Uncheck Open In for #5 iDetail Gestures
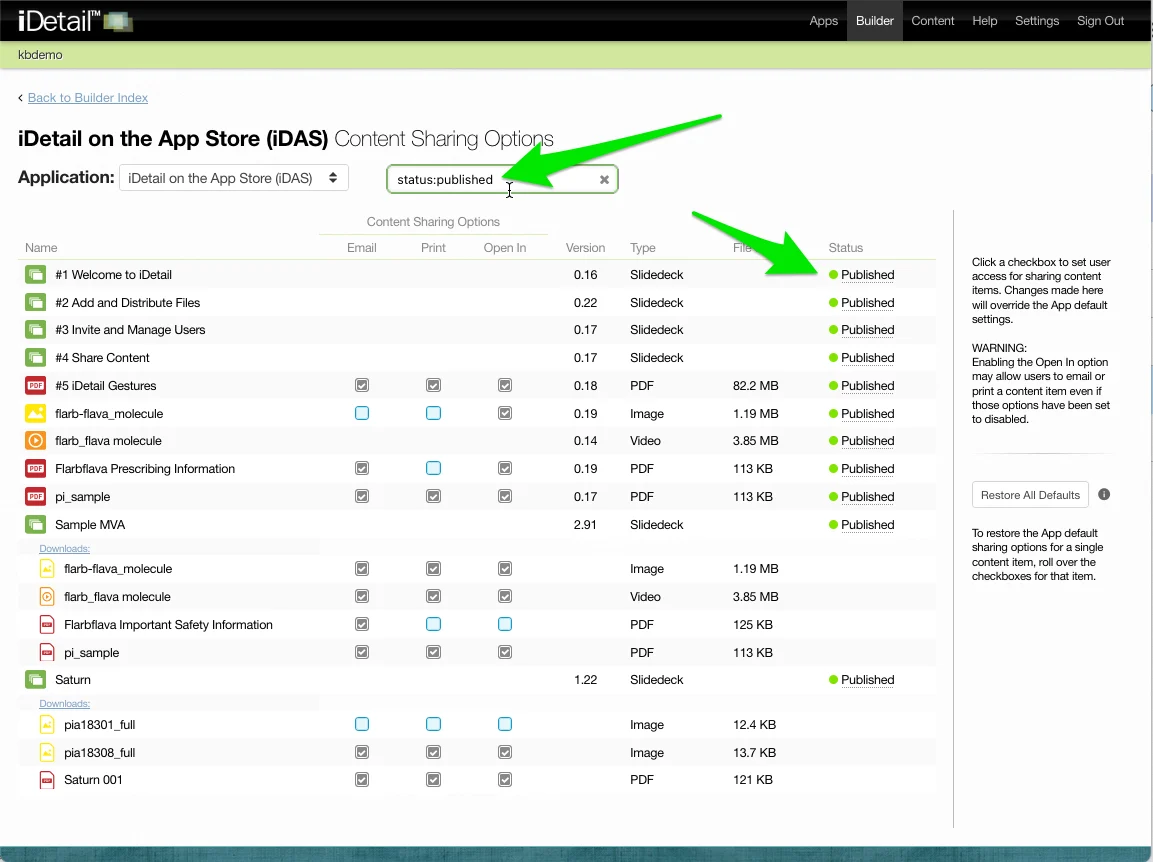This screenshot has width=1153, height=862. coord(505,386)
